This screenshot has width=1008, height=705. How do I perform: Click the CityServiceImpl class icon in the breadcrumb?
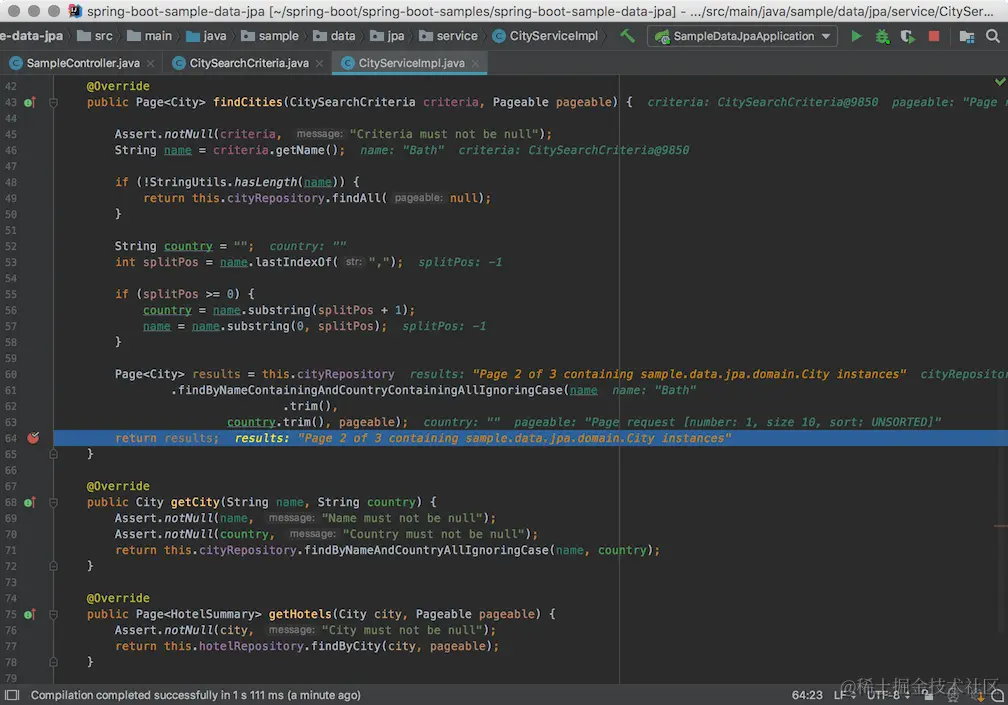pyautogui.click(x=499, y=36)
